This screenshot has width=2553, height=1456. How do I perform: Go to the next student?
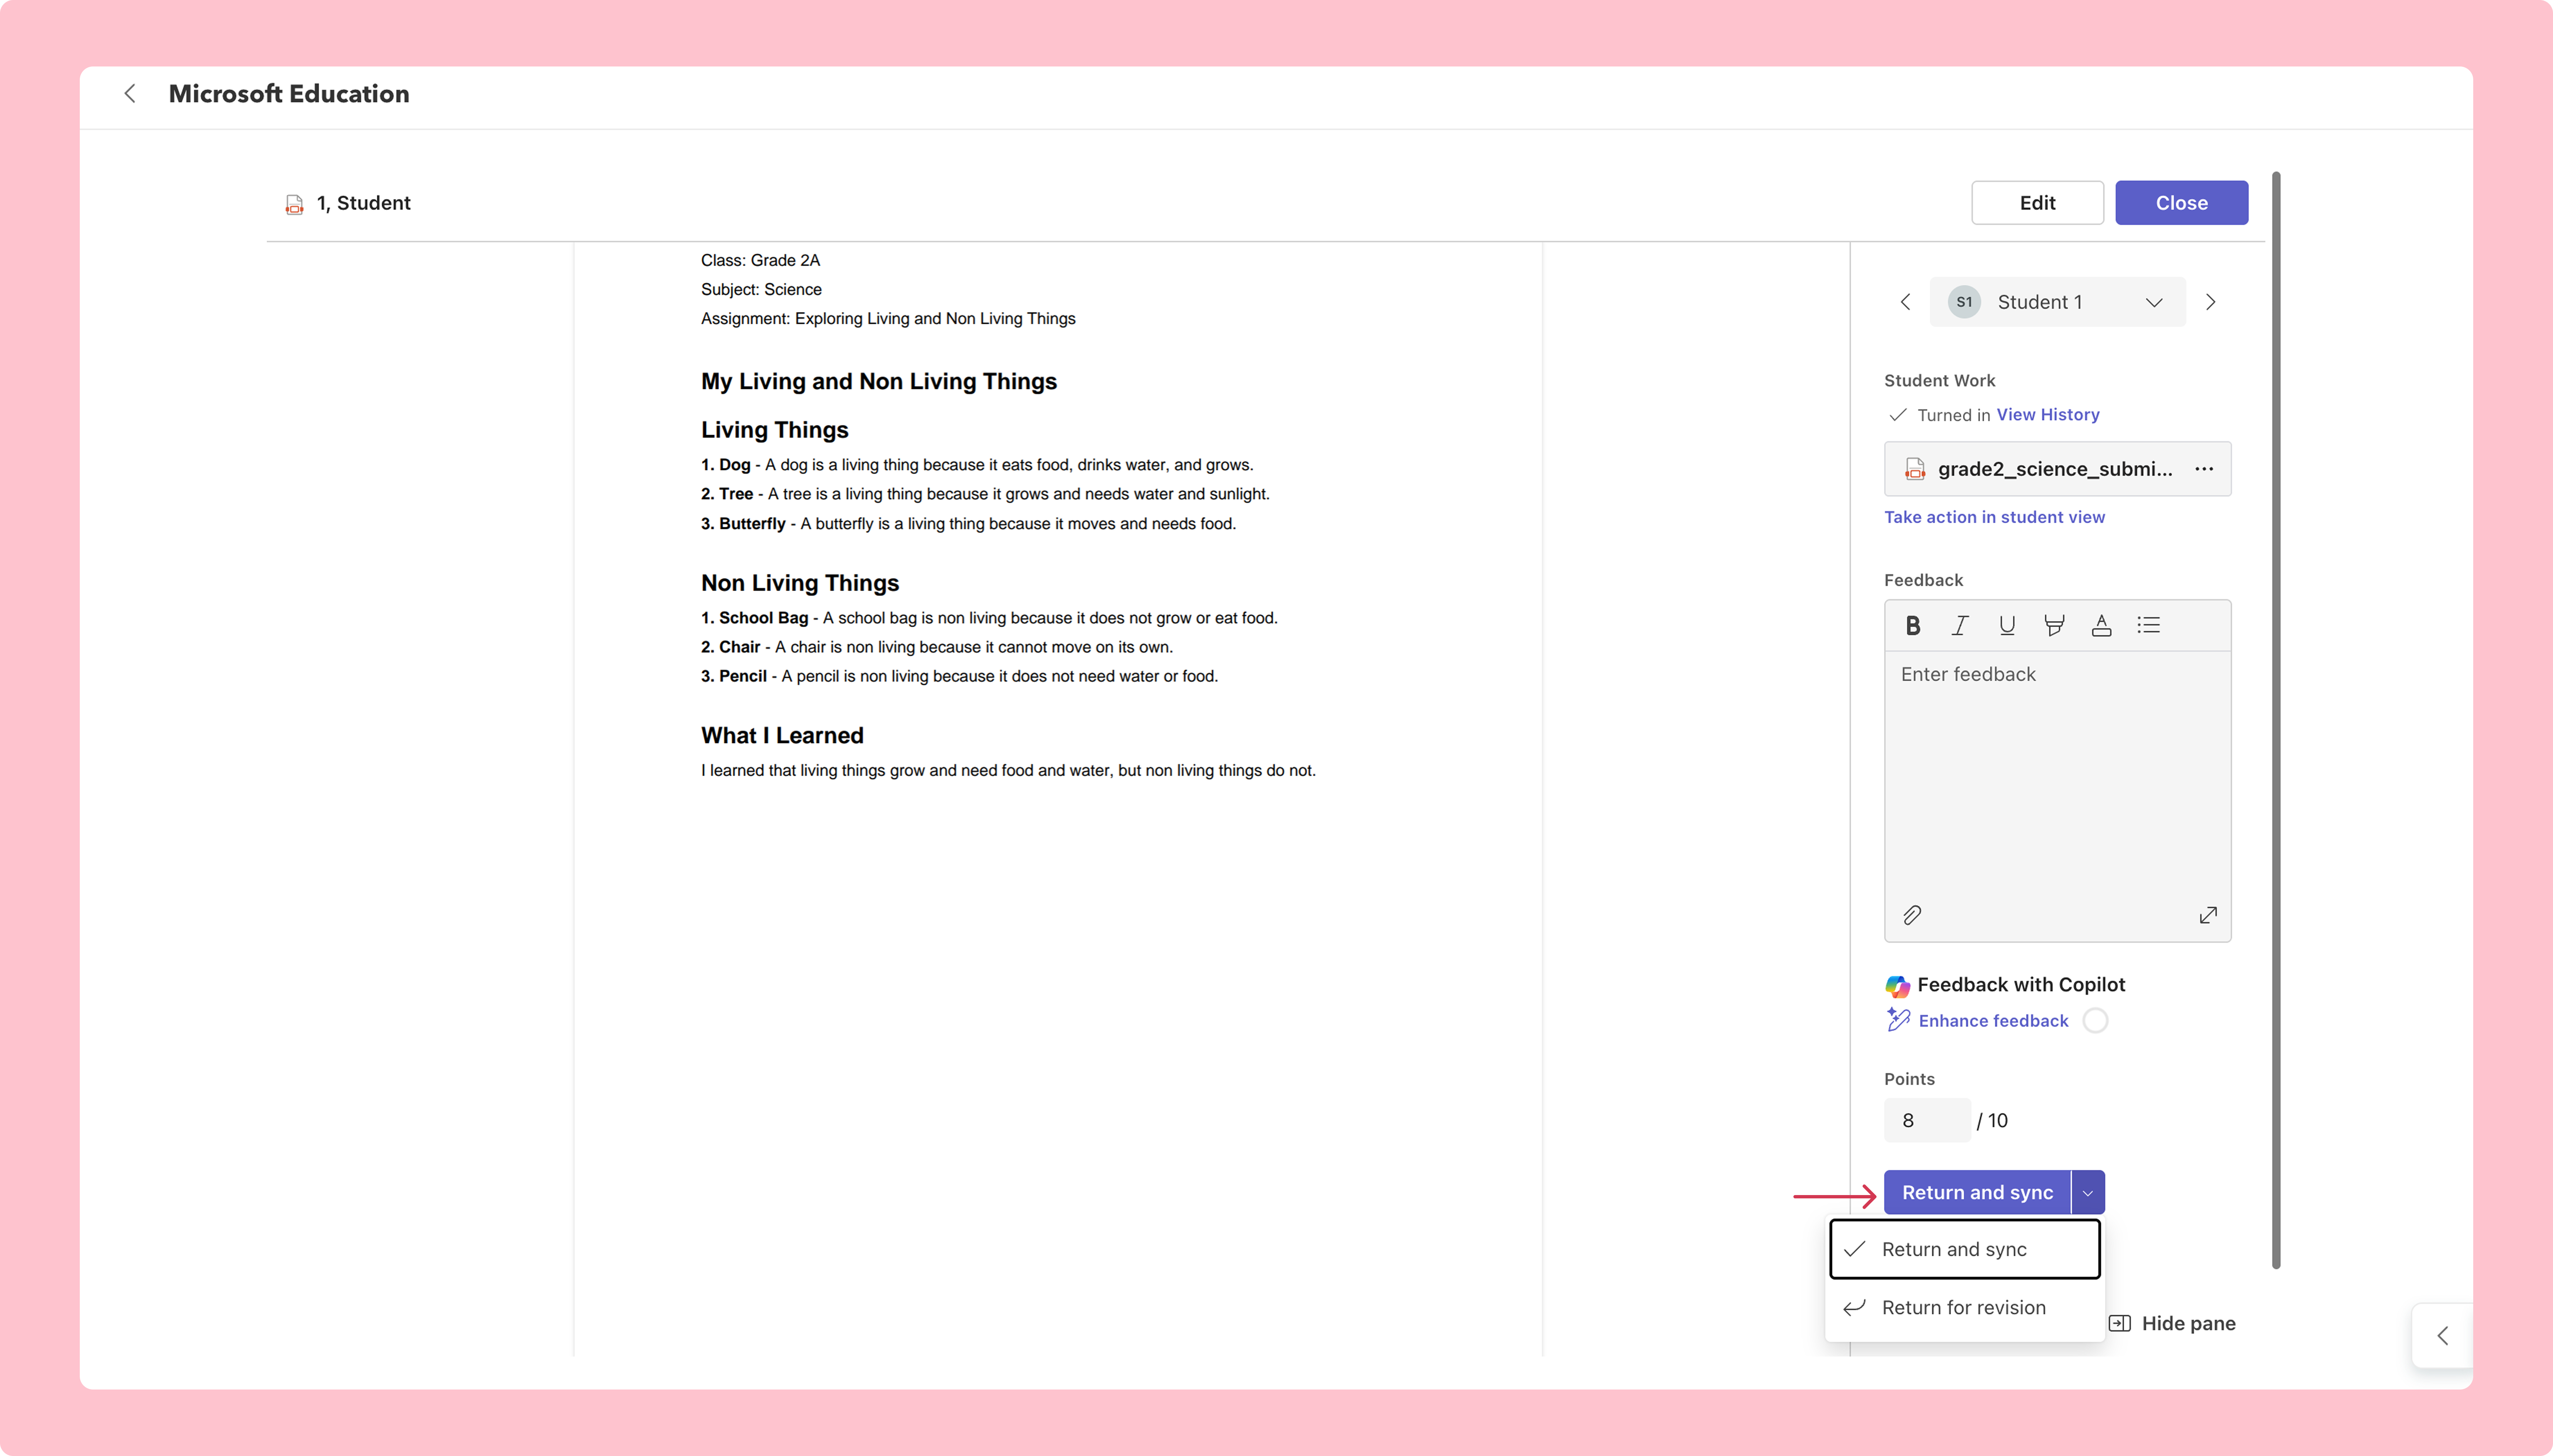click(x=2211, y=302)
